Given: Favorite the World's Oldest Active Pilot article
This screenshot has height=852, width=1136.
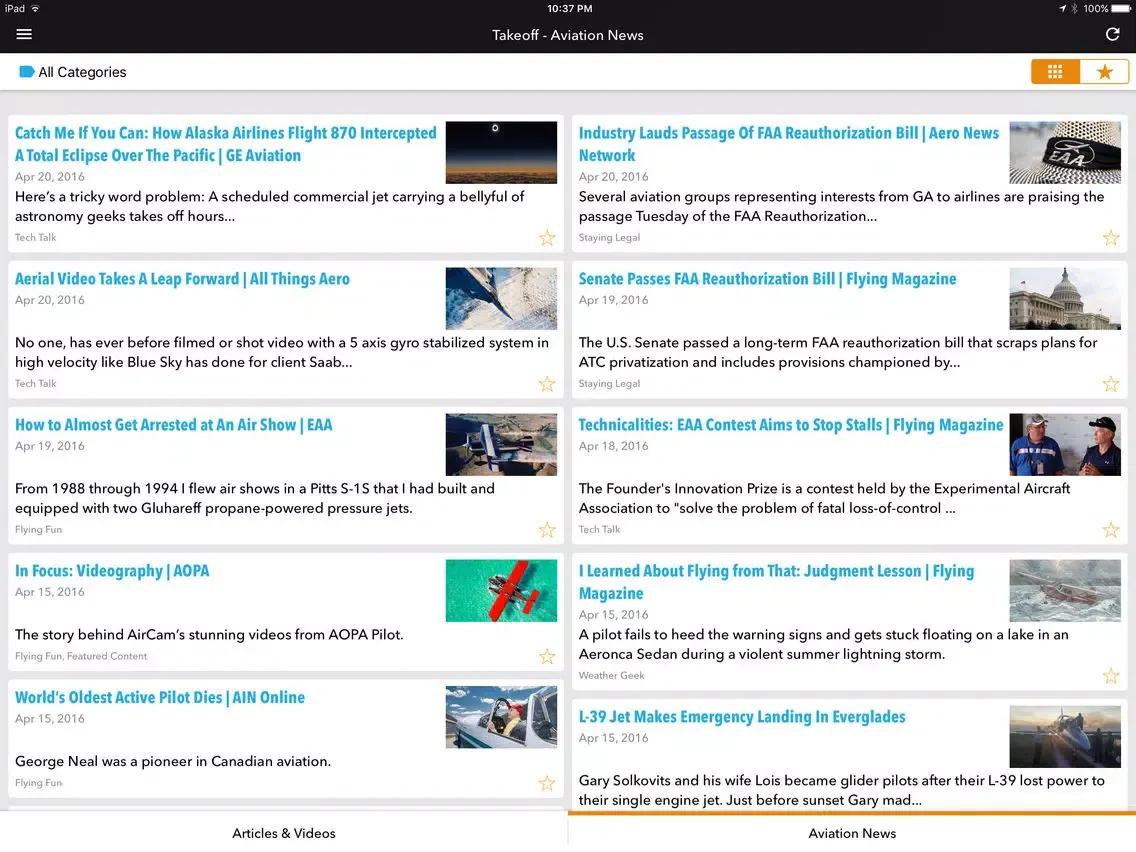Looking at the screenshot, I should click(x=547, y=783).
